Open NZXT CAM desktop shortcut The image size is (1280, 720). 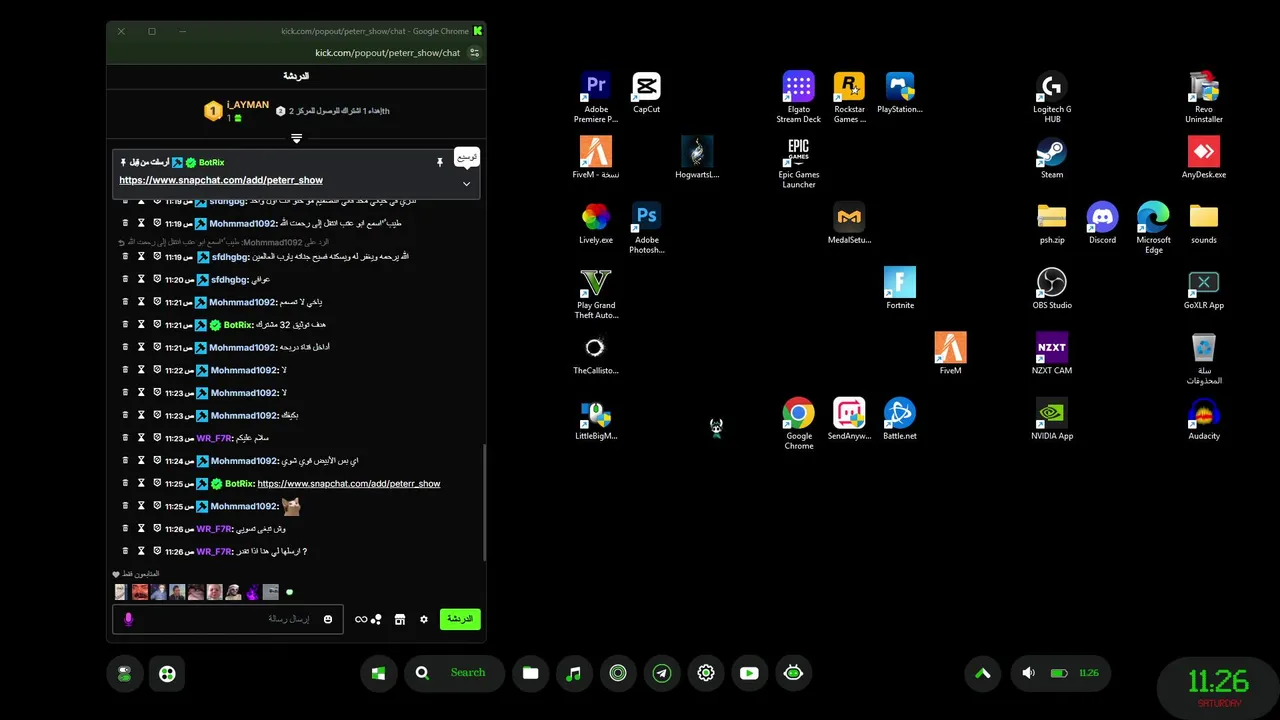(1052, 353)
